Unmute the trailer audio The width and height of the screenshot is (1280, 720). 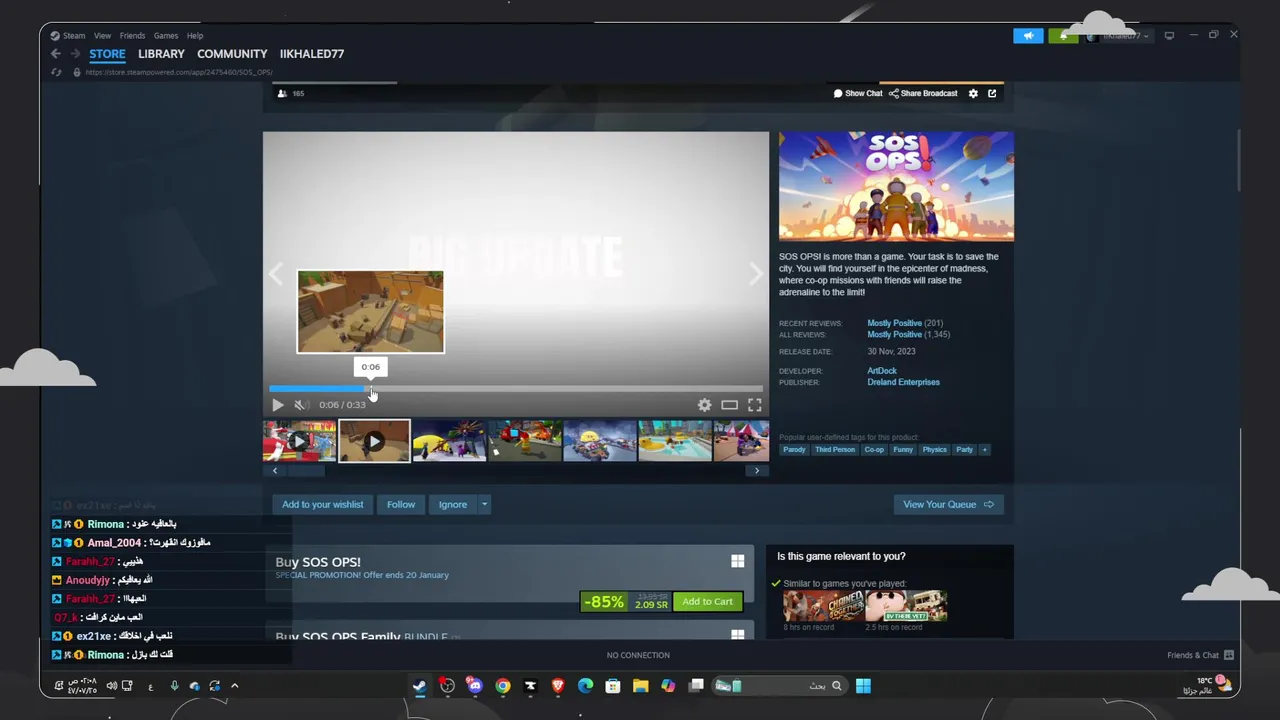300,405
